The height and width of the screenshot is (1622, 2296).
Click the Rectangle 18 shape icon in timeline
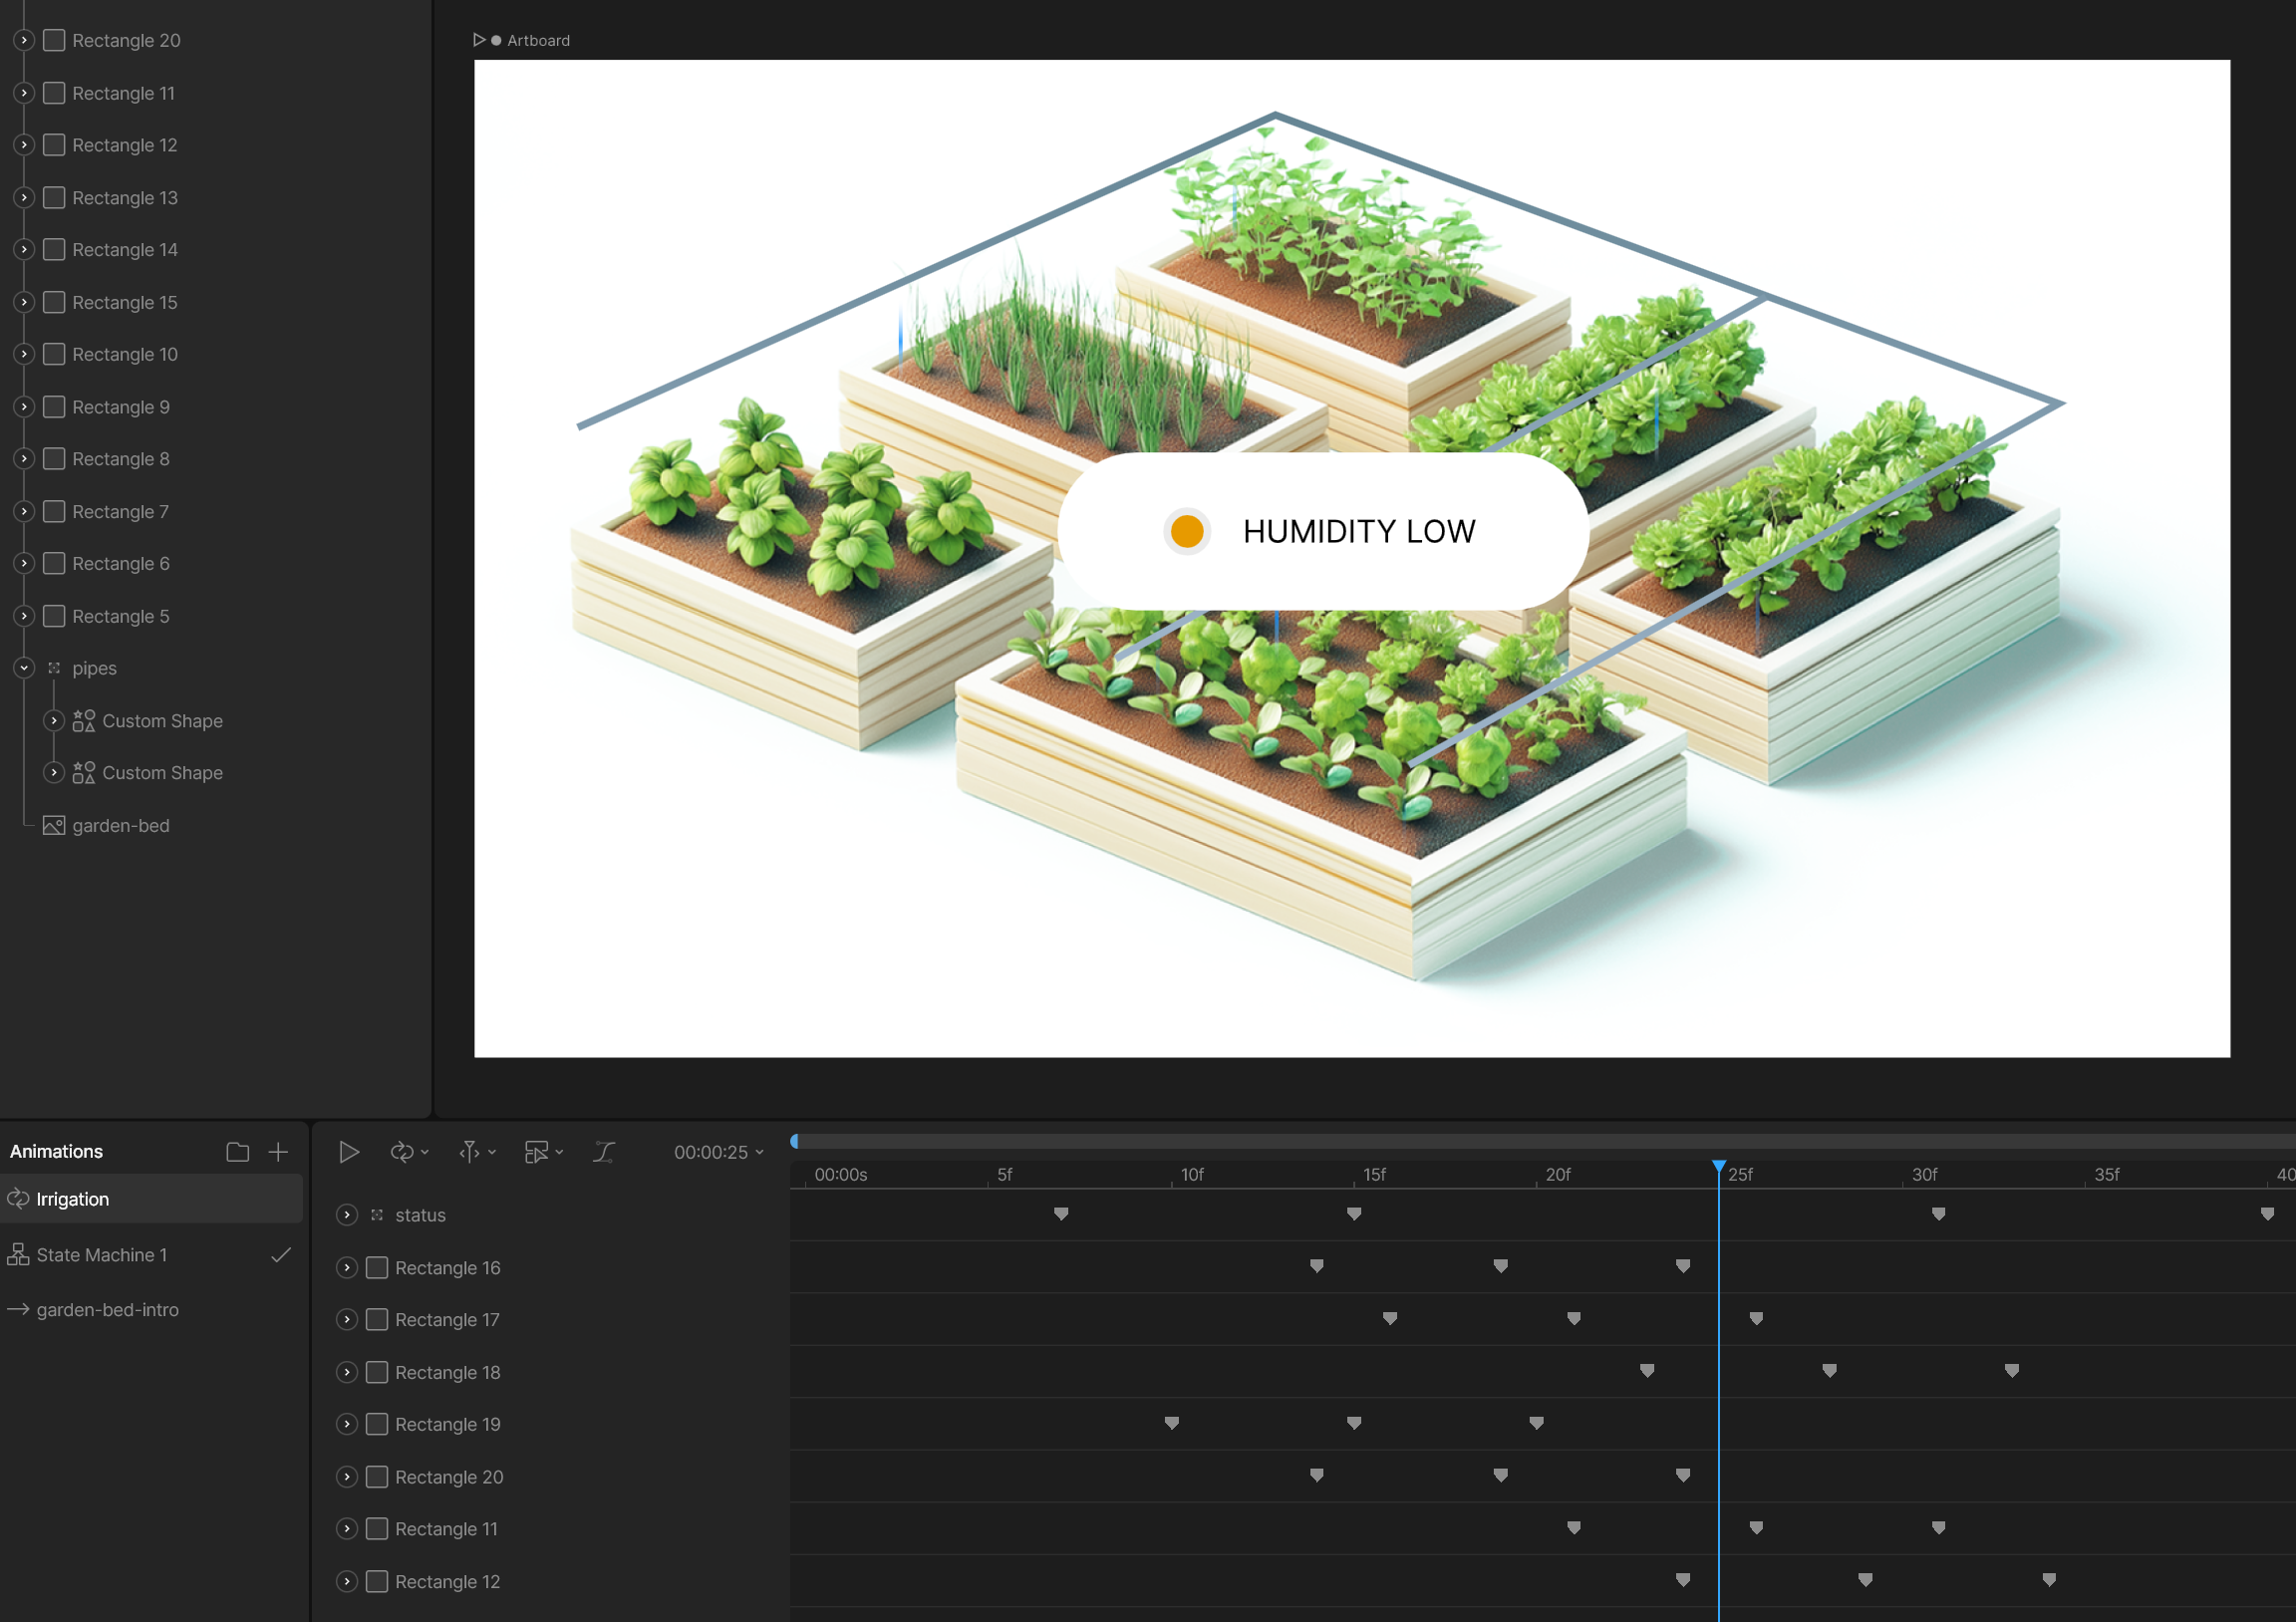coord(377,1373)
